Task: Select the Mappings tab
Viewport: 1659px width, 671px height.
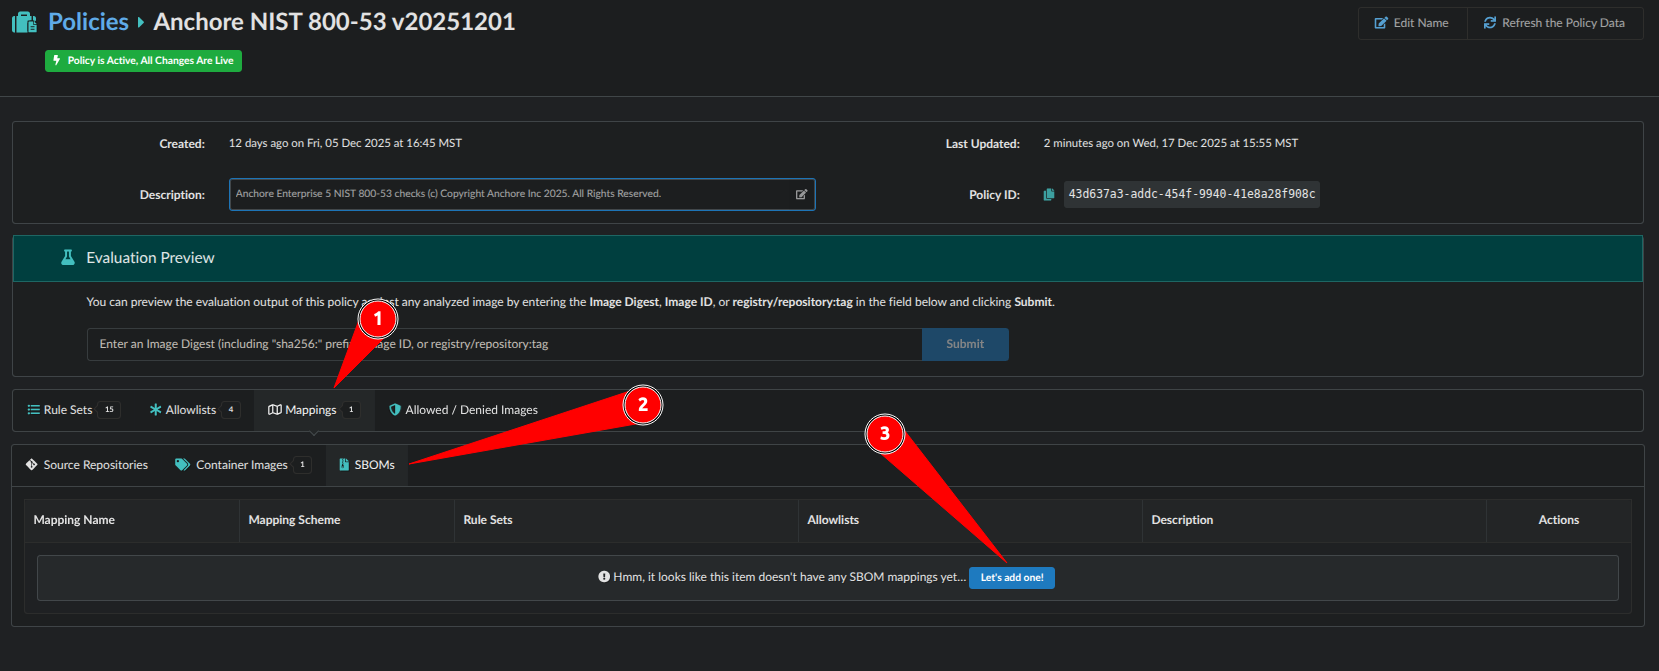Action: tap(310, 410)
